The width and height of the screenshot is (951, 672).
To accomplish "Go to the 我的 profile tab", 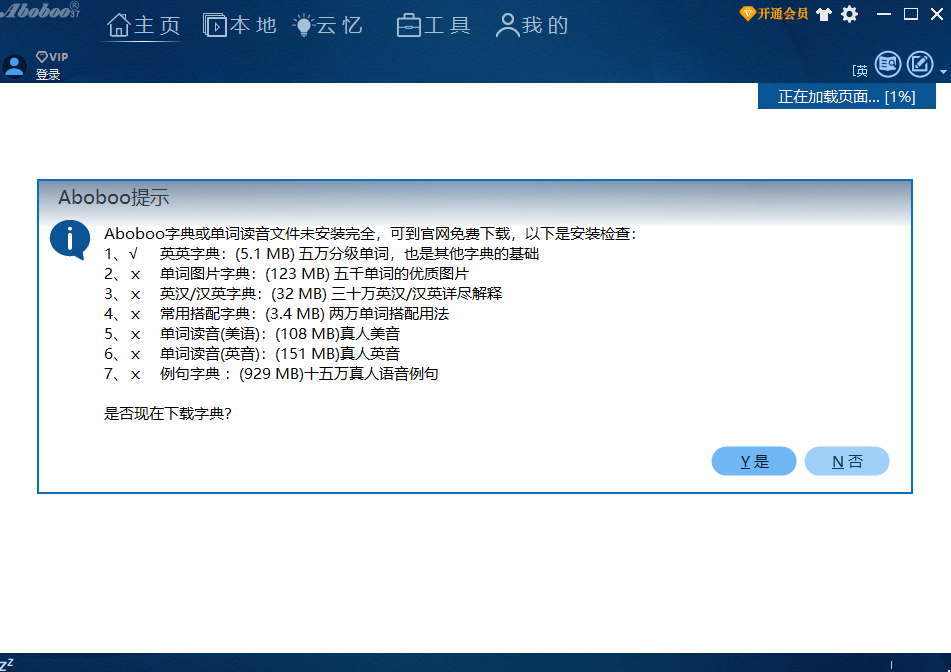I will pos(532,25).
